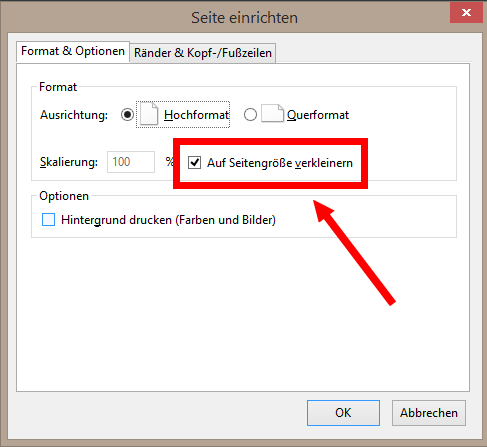Image resolution: width=487 pixels, height=447 pixels.
Task: Click the Querformat text label
Action: [x=318, y=115]
